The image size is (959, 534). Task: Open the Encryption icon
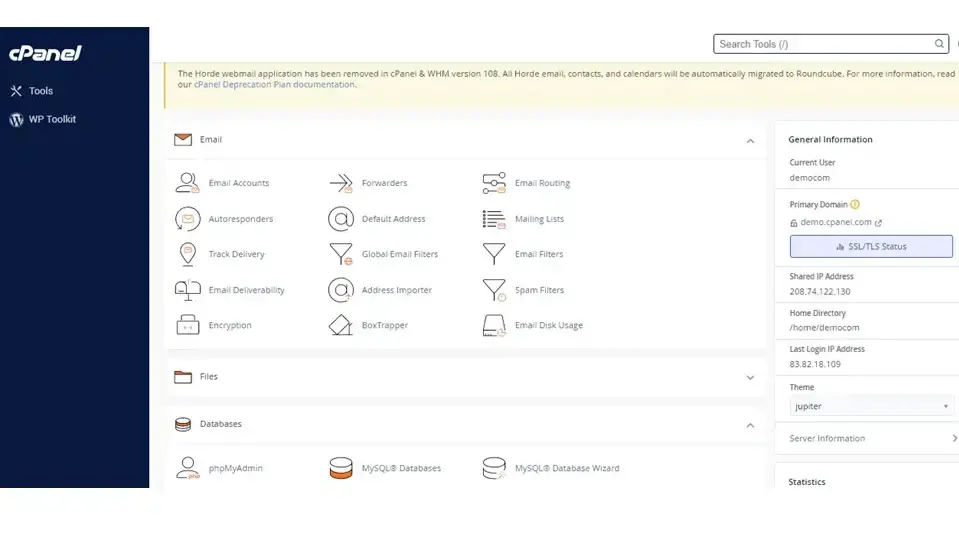[x=187, y=325]
